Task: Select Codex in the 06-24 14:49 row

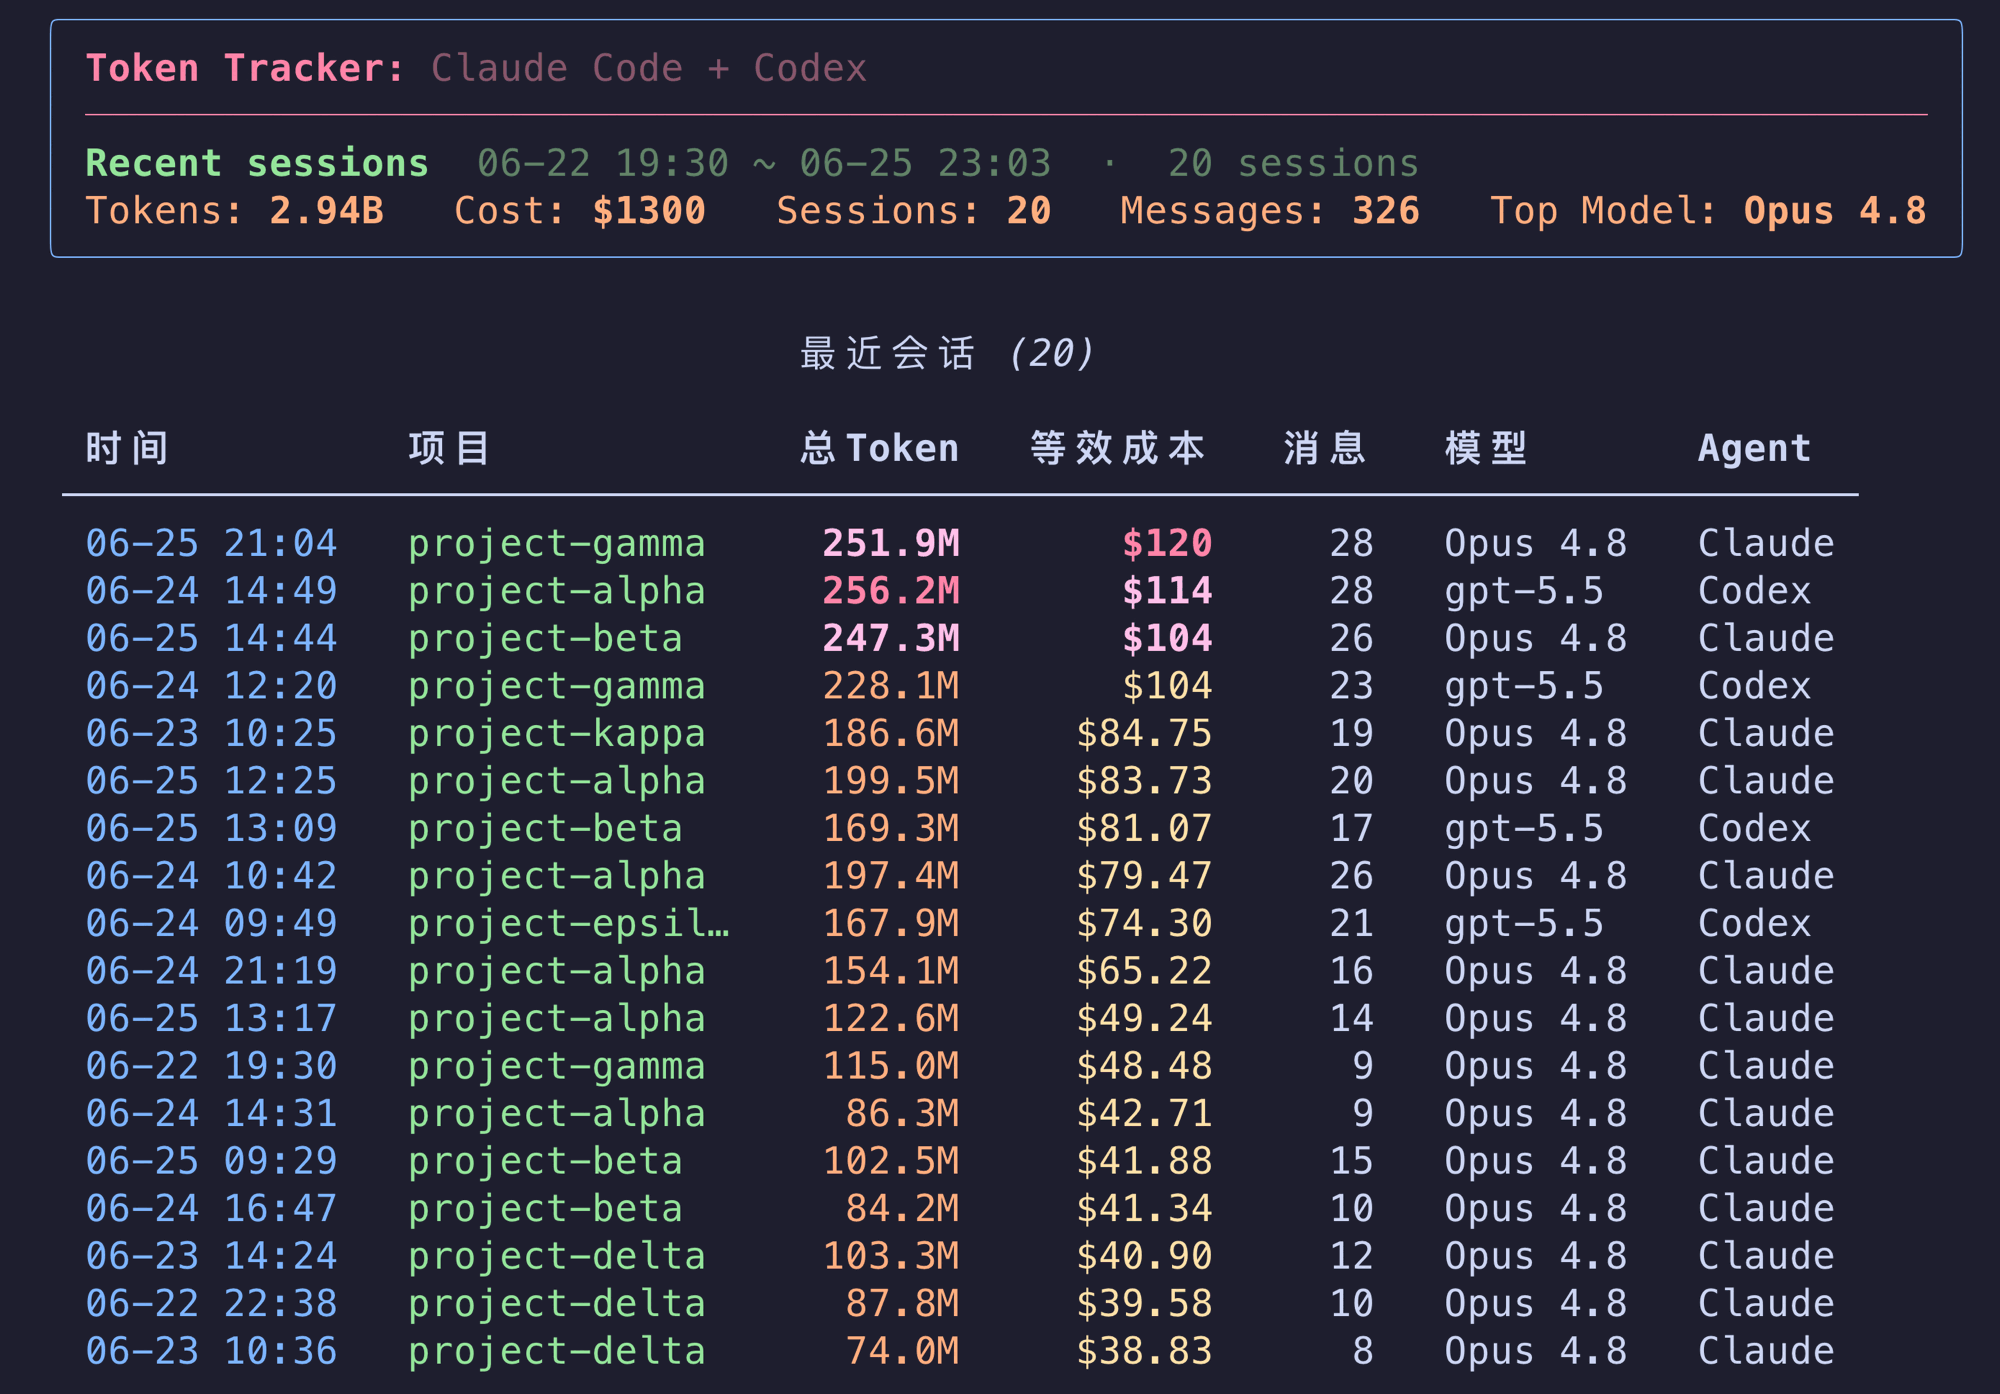Action: coord(1754,591)
